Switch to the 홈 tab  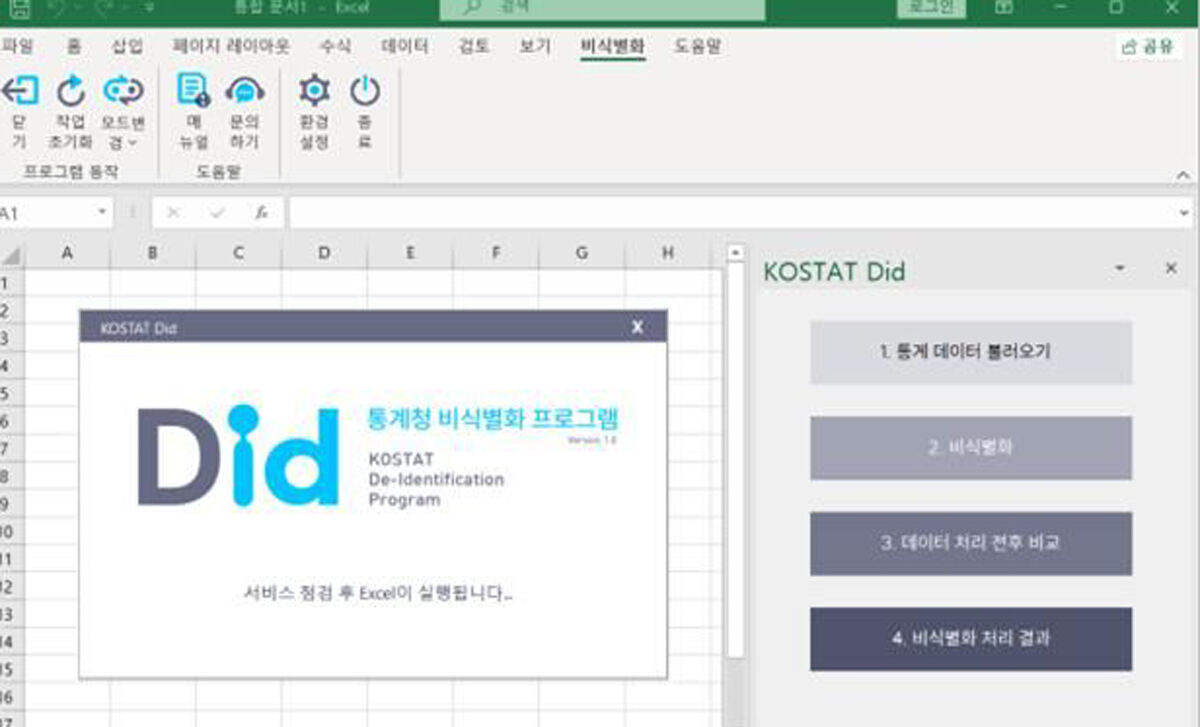[74, 46]
